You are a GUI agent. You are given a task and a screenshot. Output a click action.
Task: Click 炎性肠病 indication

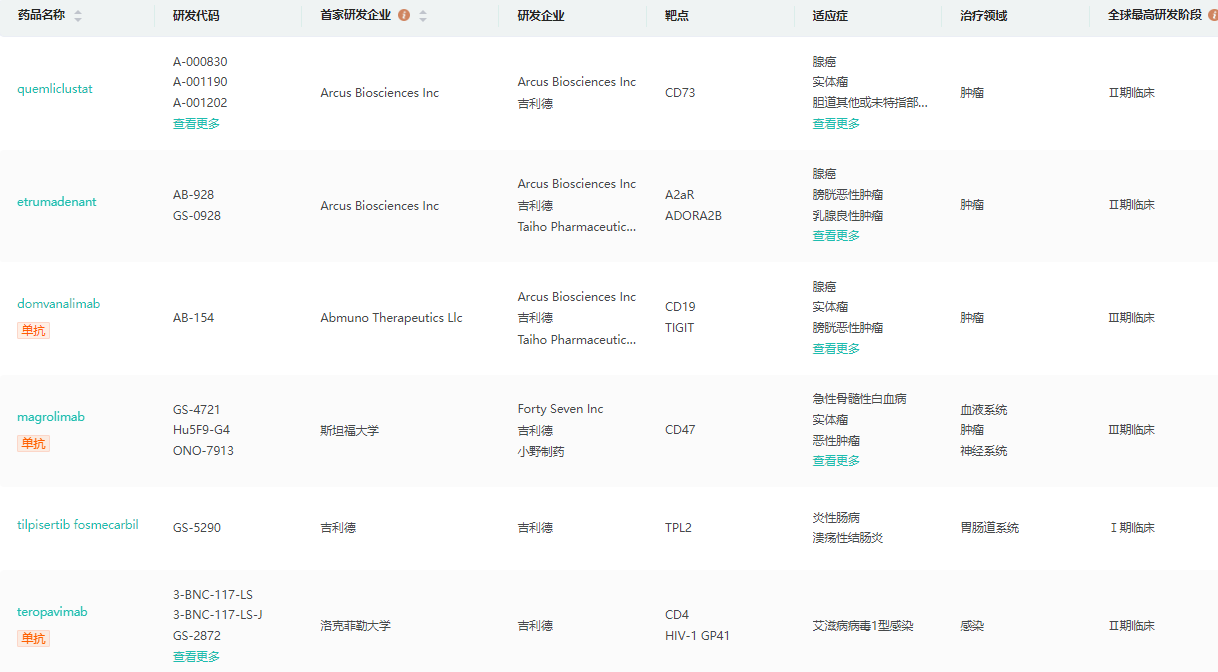(x=836, y=518)
